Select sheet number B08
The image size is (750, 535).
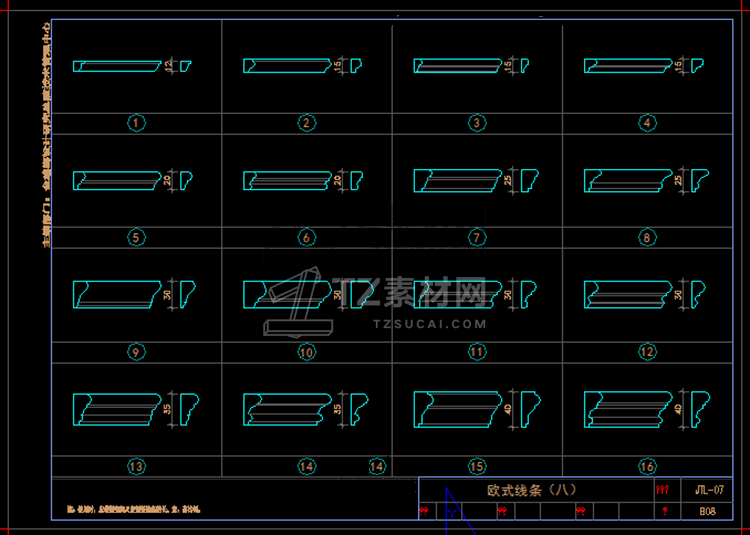tap(707, 511)
